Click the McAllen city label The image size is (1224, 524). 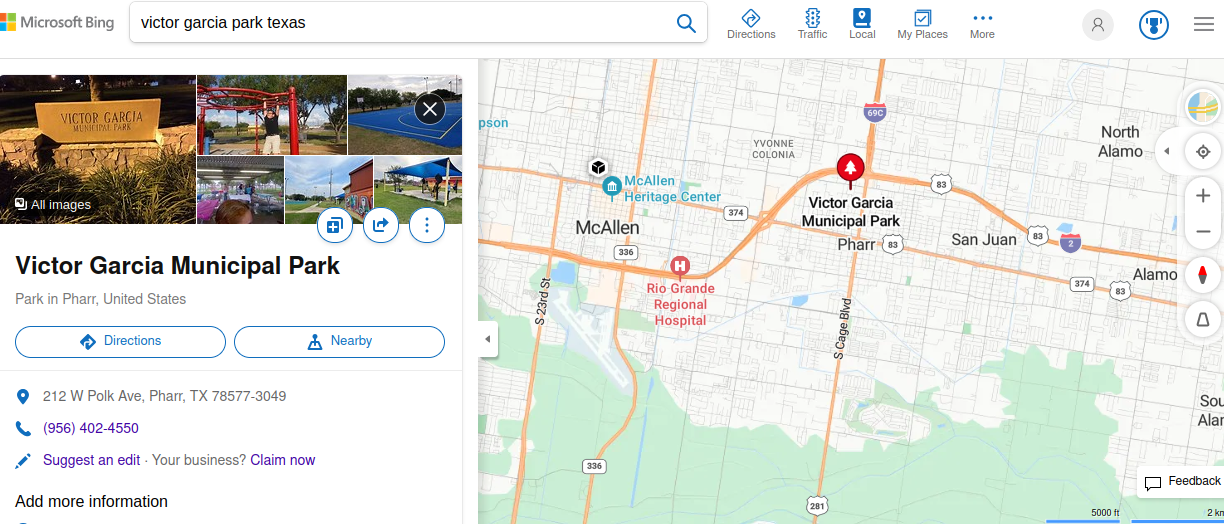pyautogui.click(x=607, y=228)
